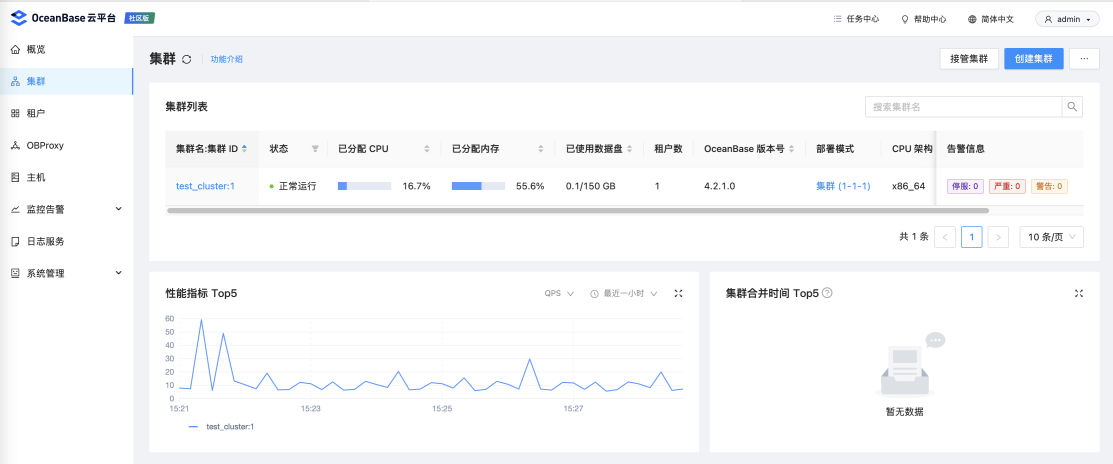Sort by 已分配 CPU column arrows
The image size is (1113, 464).
(x=427, y=149)
